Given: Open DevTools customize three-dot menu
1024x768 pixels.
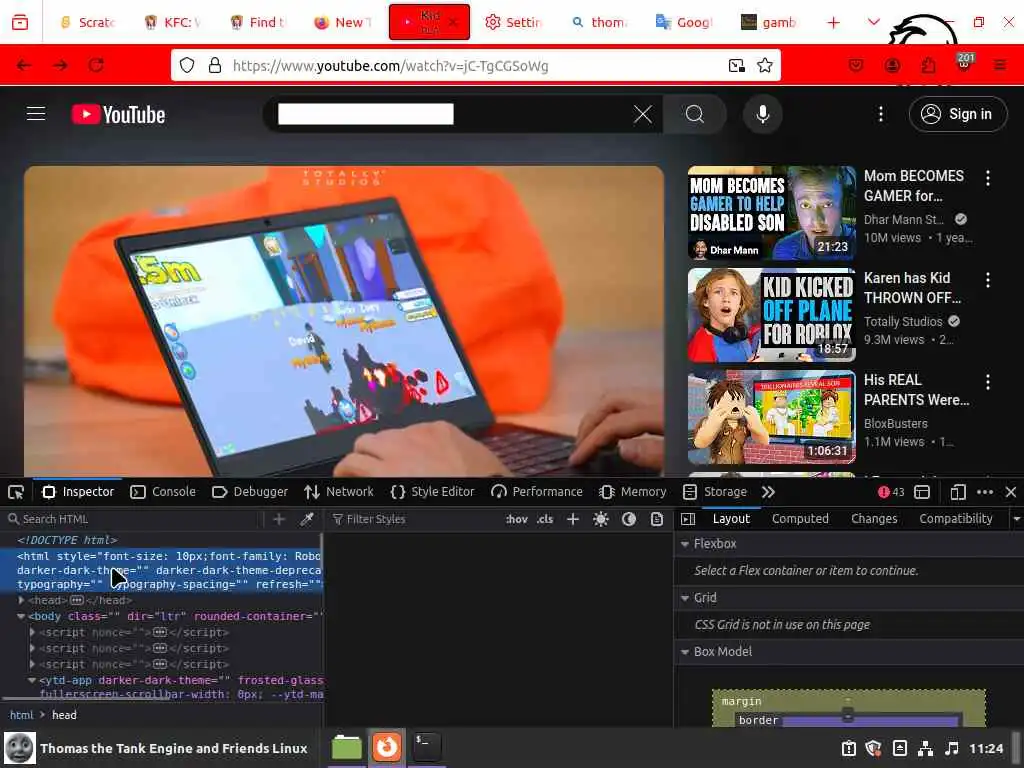Looking at the screenshot, I should (x=985, y=492).
